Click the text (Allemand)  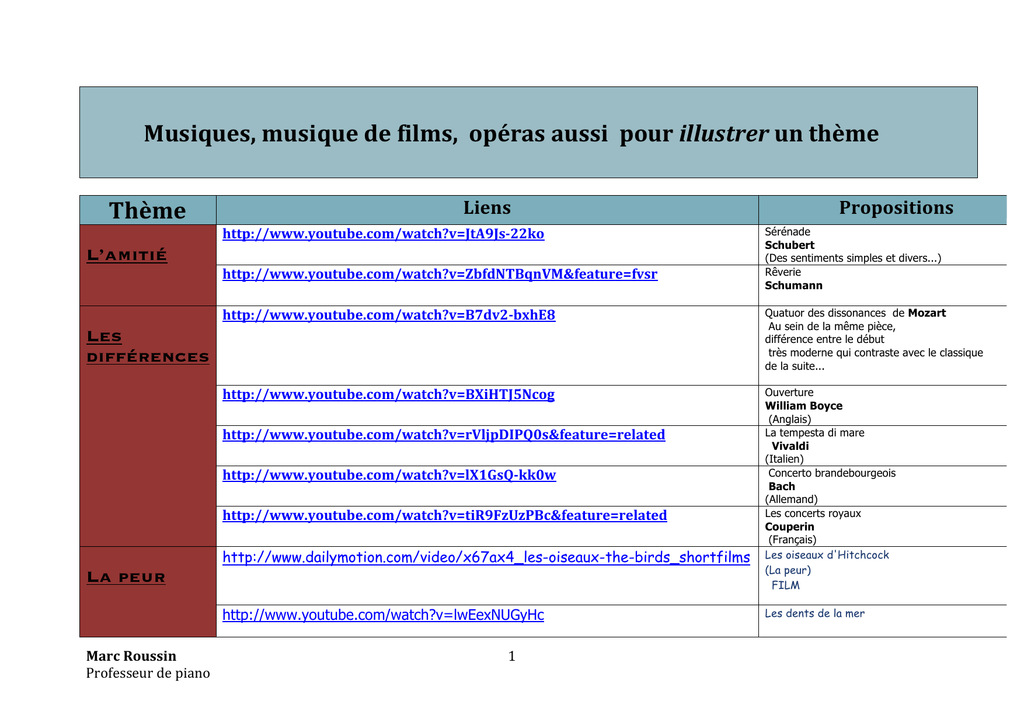click(791, 500)
